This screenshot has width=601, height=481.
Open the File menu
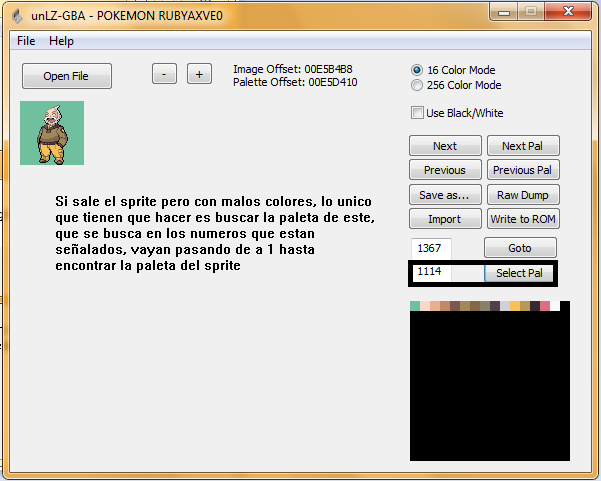[x=26, y=41]
